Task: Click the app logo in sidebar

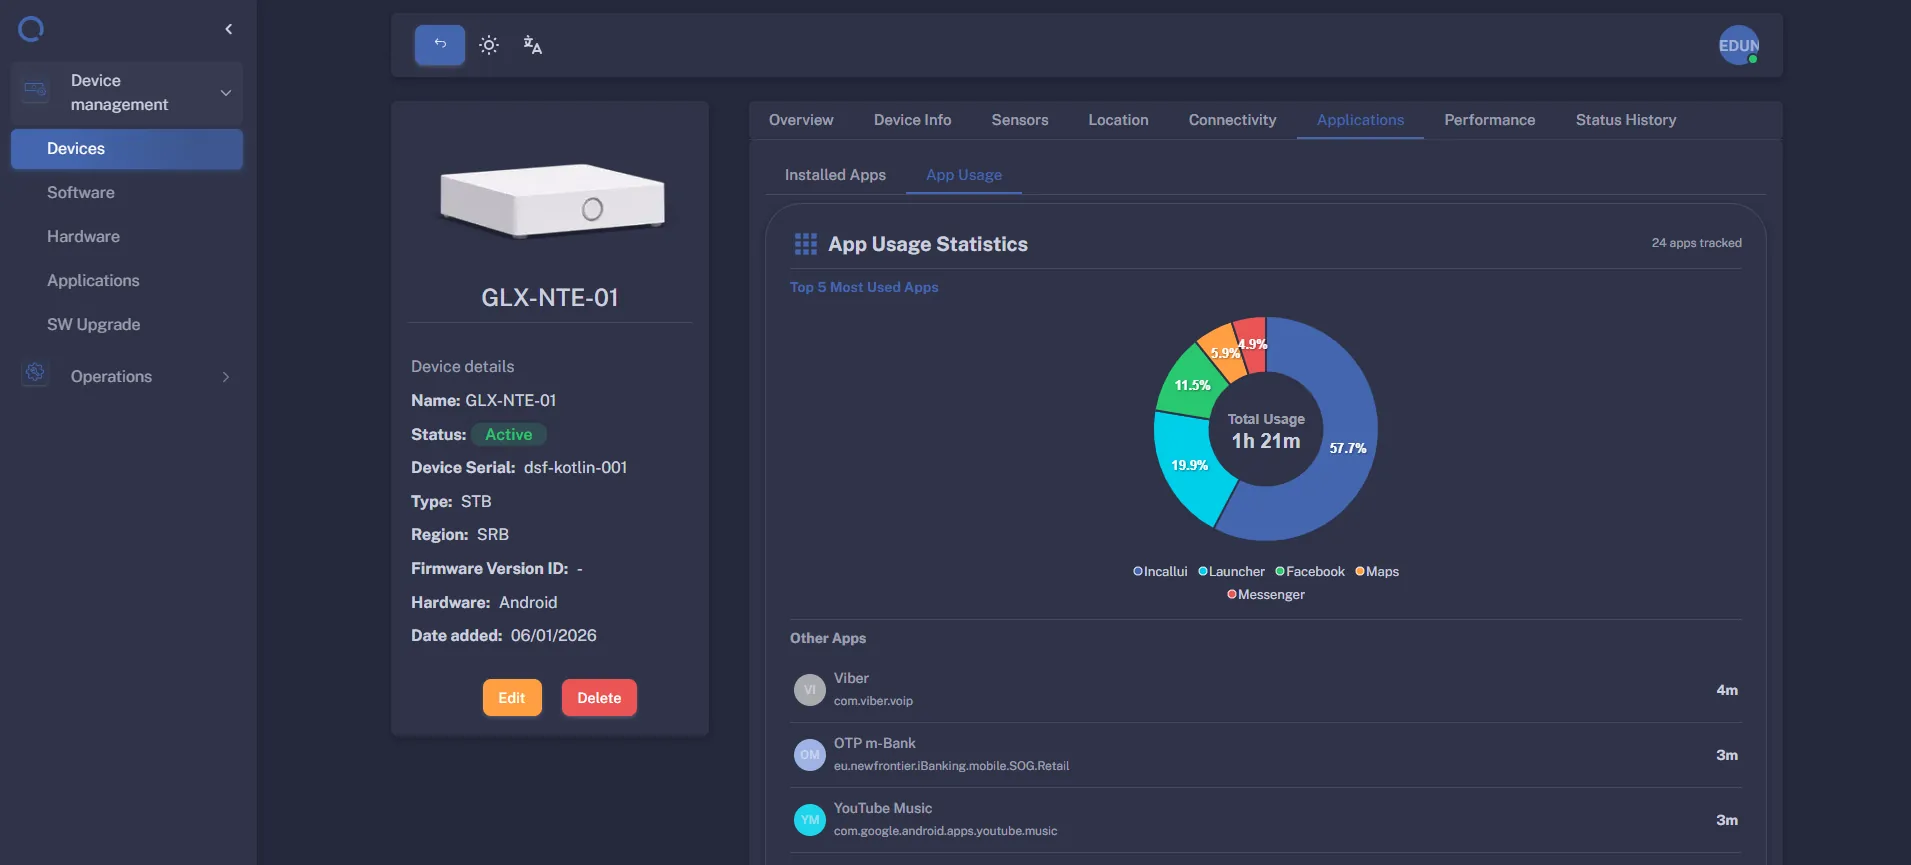Action: pos(31,29)
